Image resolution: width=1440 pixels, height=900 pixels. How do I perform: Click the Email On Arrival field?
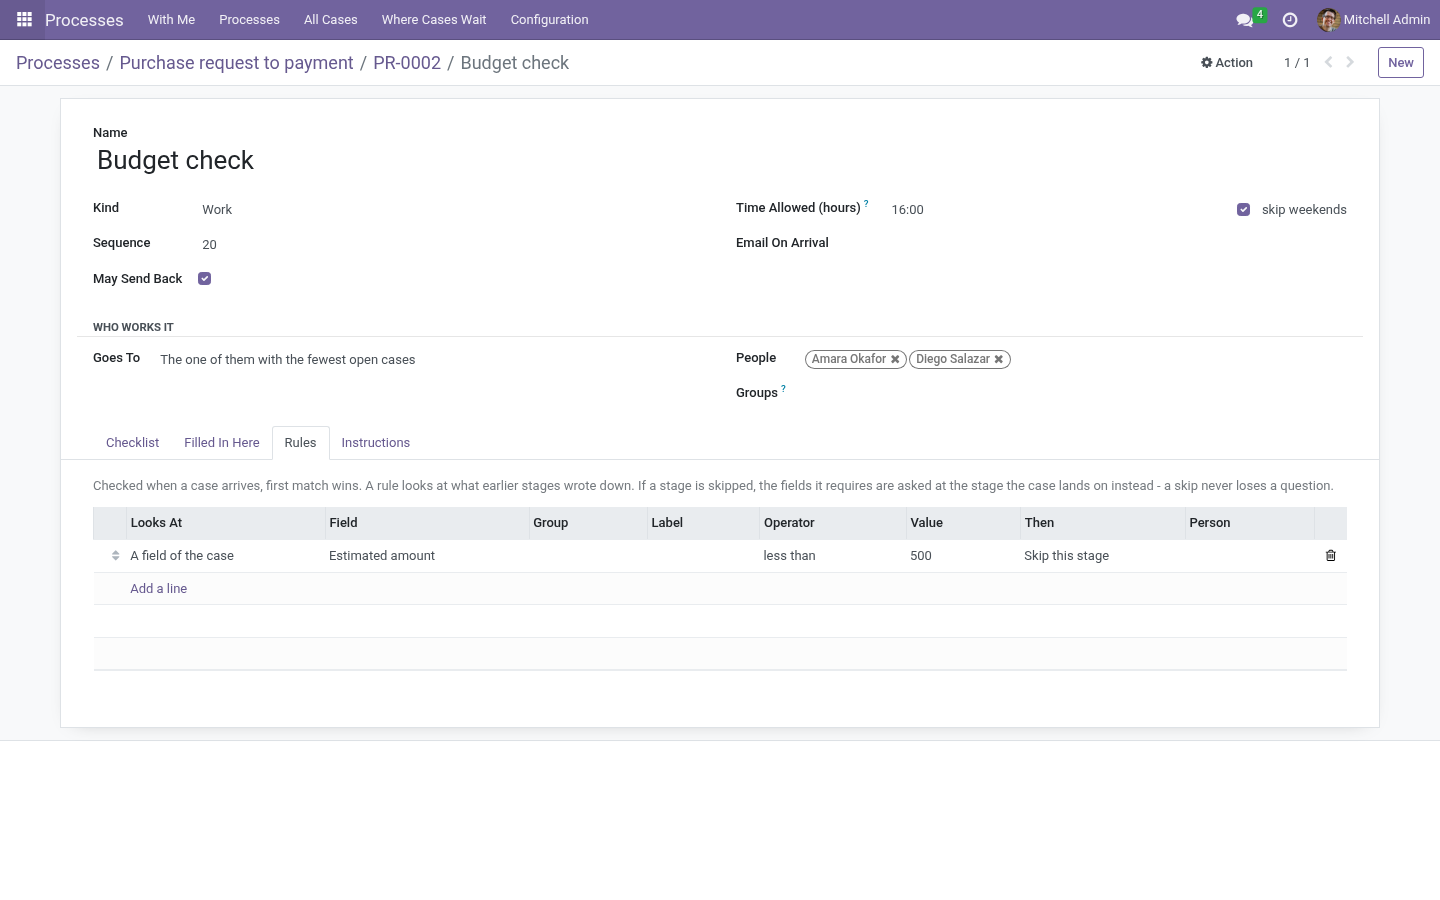point(1118,245)
